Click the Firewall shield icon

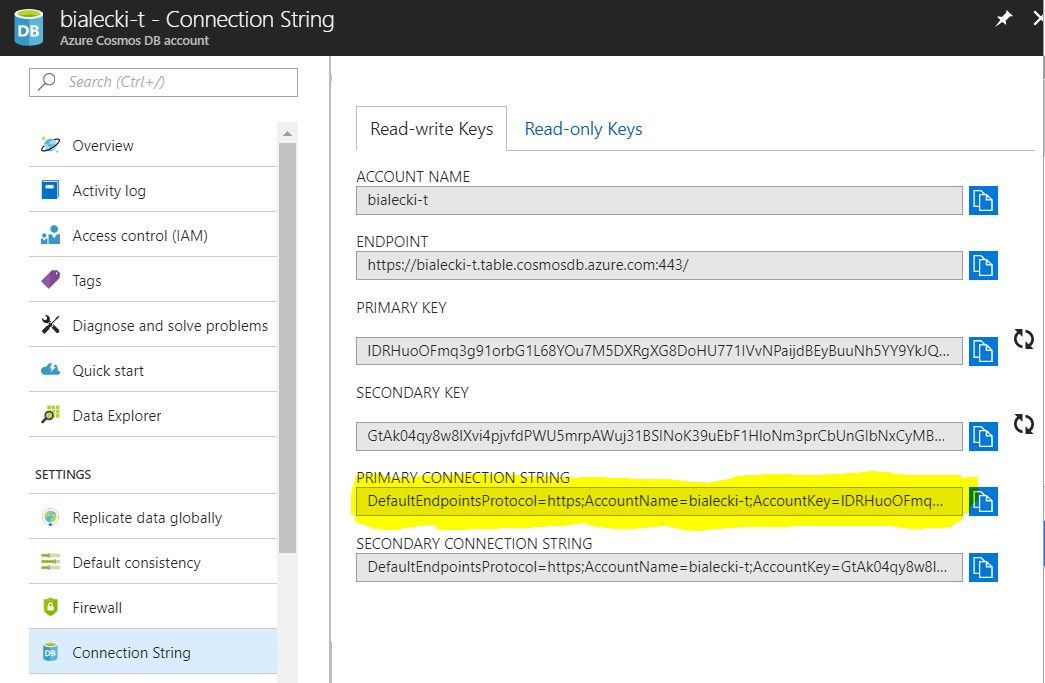[50, 606]
